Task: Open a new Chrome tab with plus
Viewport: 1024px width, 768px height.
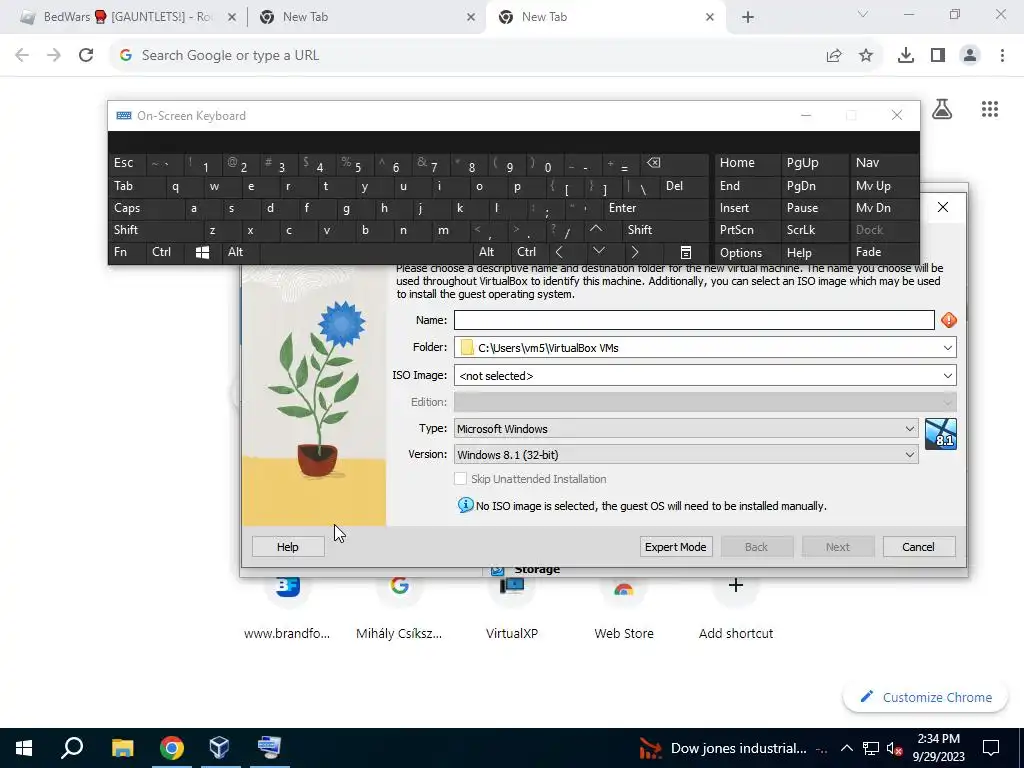Action: pyautogui.click(x=748, y=18)
